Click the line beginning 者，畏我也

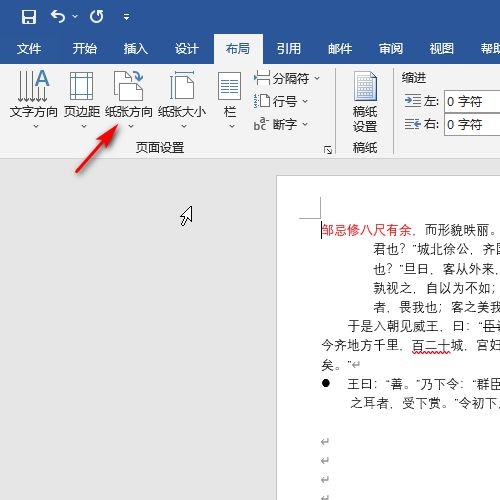(437, 307)
